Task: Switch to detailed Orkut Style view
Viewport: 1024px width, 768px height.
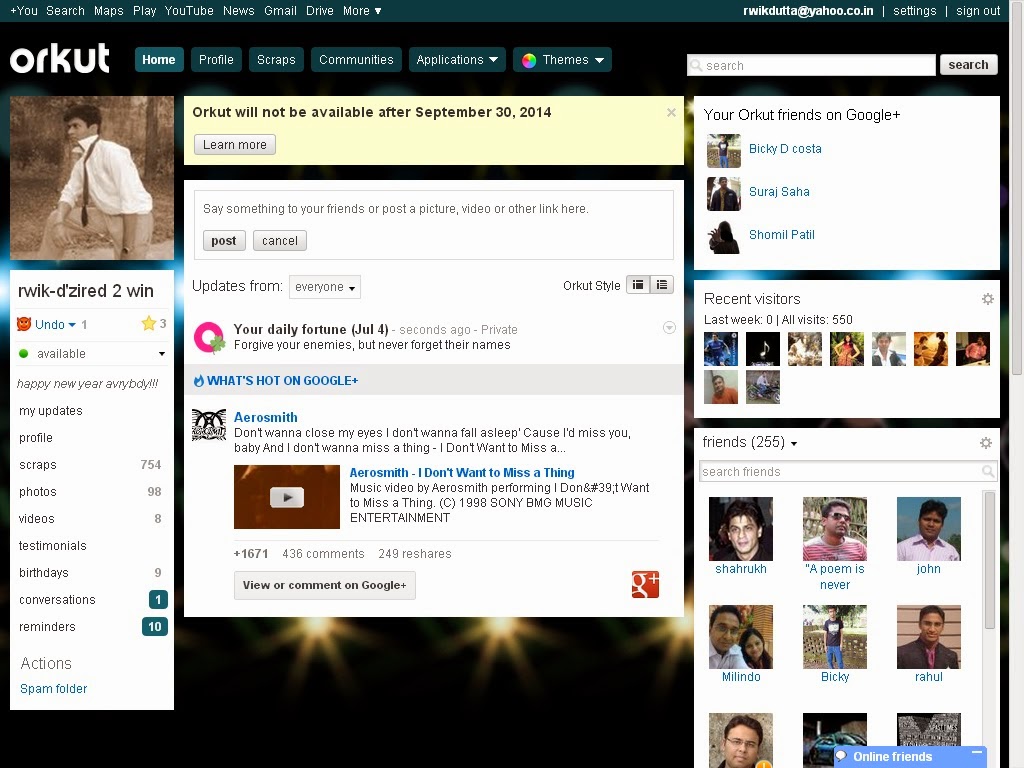Action: pyautogui.click(x=638, y=285)
